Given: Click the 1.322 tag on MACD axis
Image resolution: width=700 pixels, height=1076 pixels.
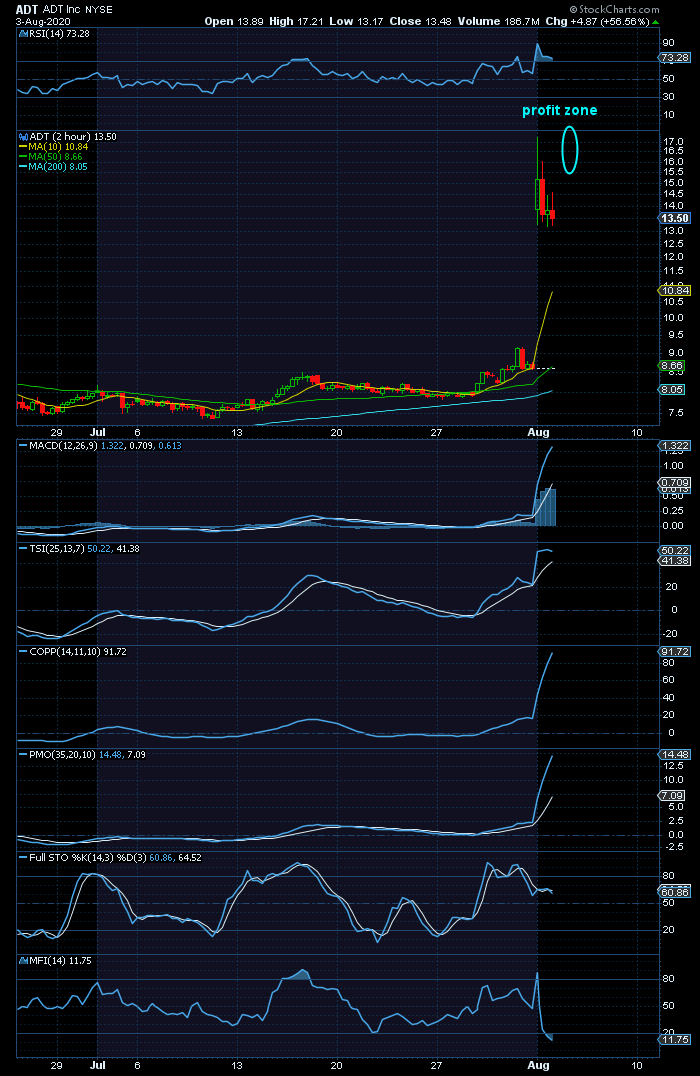Looking at the screenshot, I should point(675,446).
